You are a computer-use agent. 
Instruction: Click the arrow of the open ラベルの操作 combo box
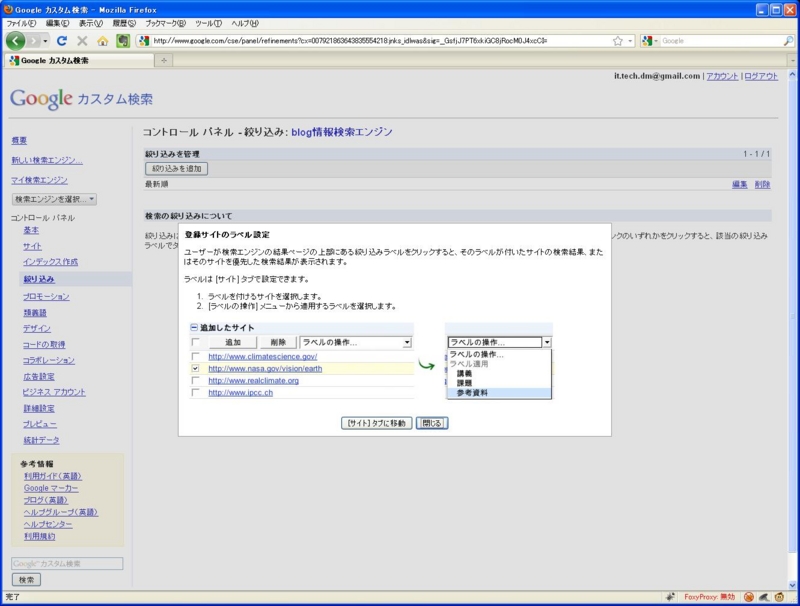tap(546, 342)
